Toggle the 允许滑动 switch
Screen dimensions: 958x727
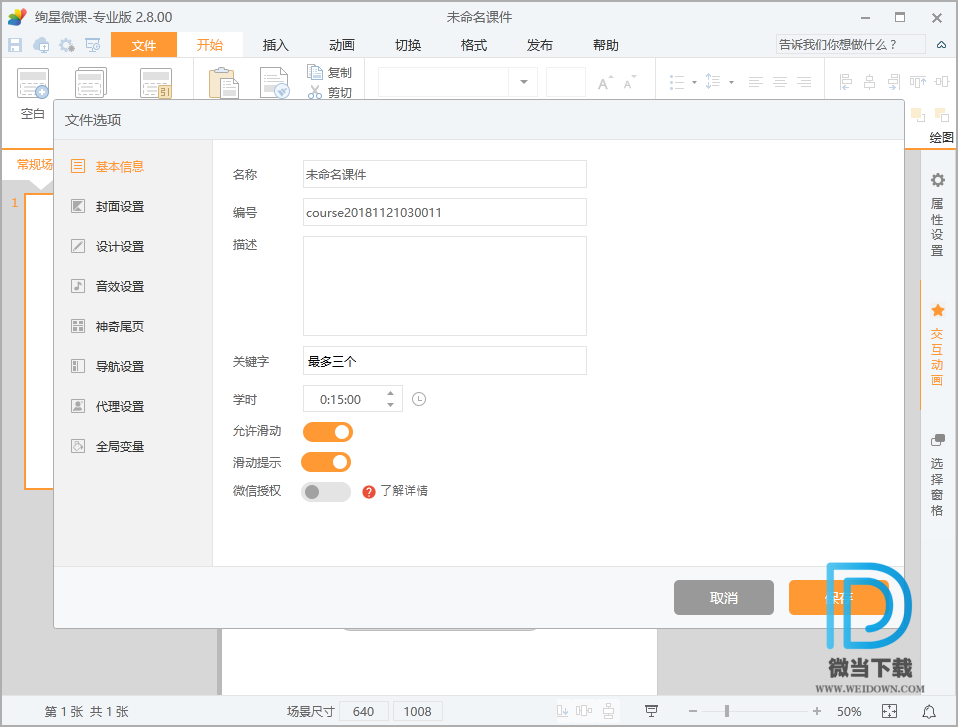(x=328, y=432)
